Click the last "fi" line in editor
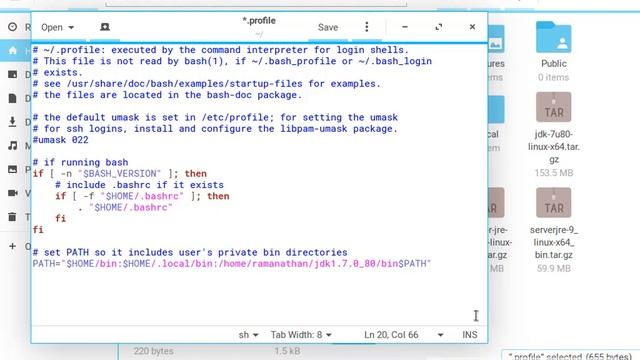Screen dimensions: 640x360 click(38, 230)
